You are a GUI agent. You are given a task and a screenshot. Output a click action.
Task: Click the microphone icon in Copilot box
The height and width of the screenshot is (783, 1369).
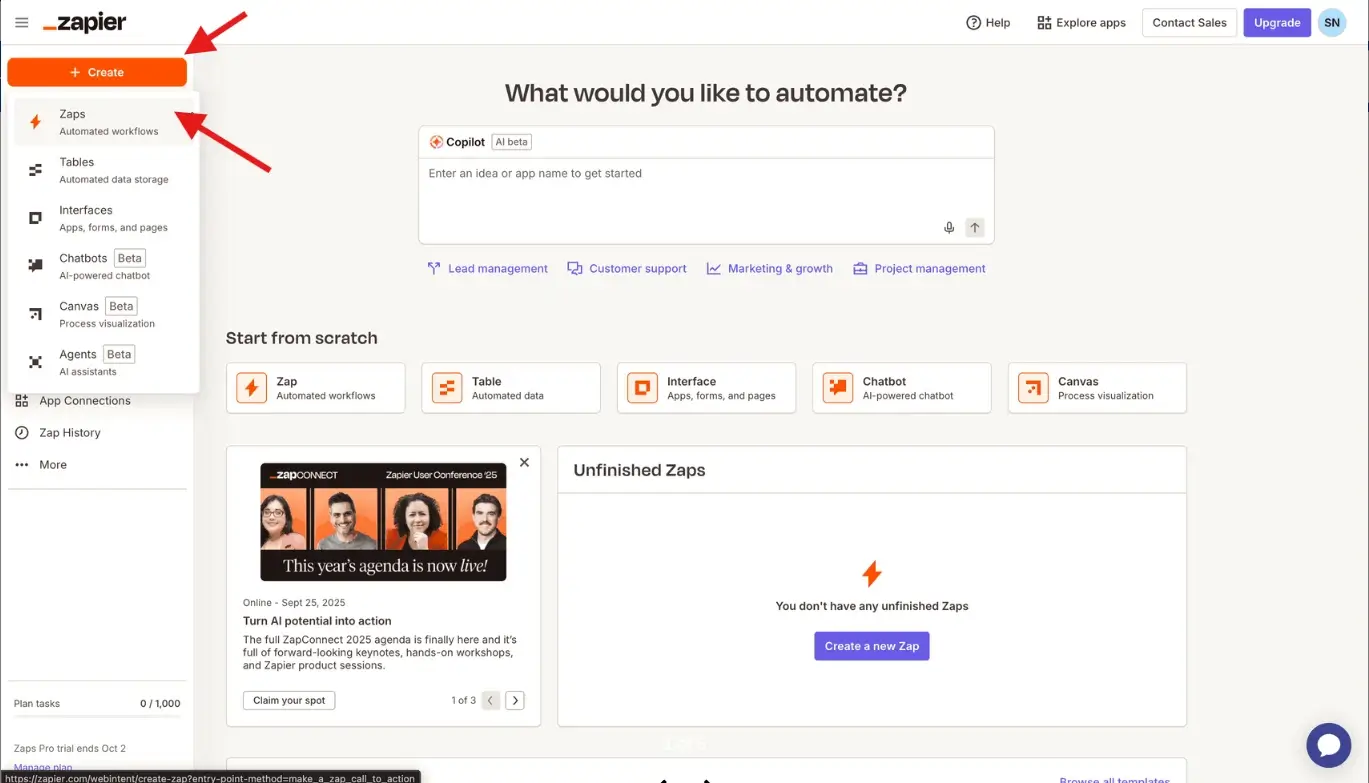point(949,228)
